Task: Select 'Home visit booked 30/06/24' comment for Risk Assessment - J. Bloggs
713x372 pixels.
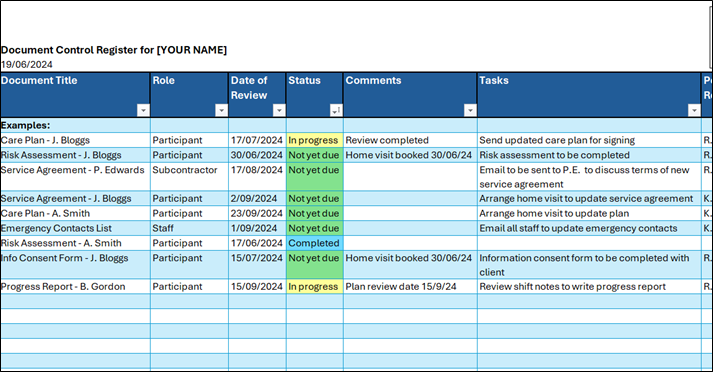Action: (x=410, y=155)
